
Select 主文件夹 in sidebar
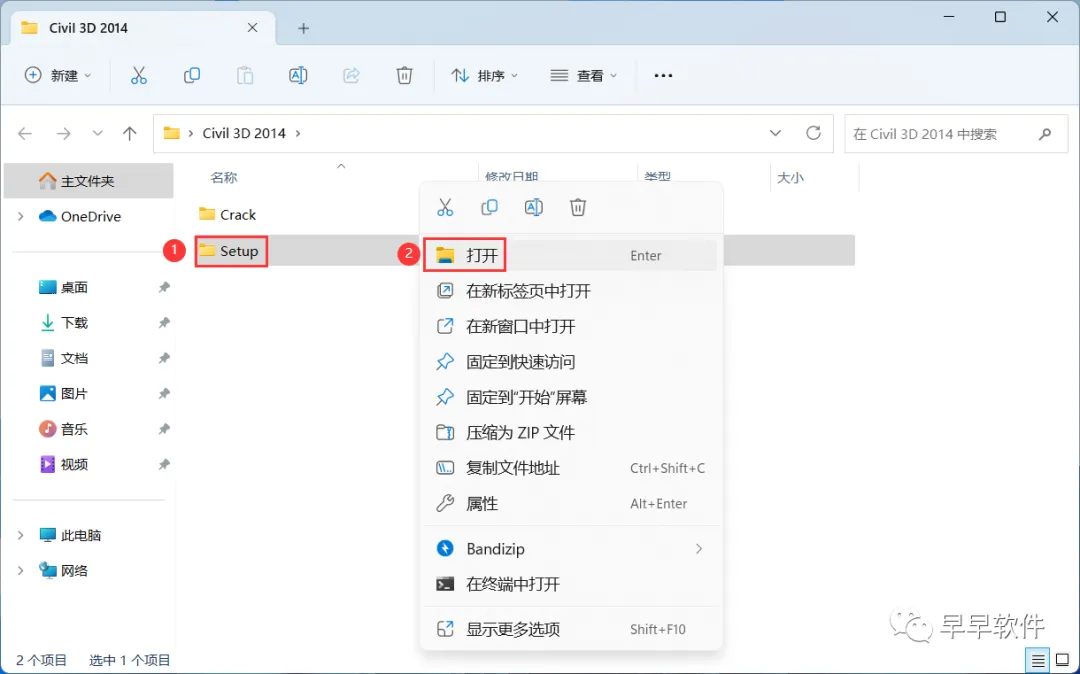pos(89,181)
